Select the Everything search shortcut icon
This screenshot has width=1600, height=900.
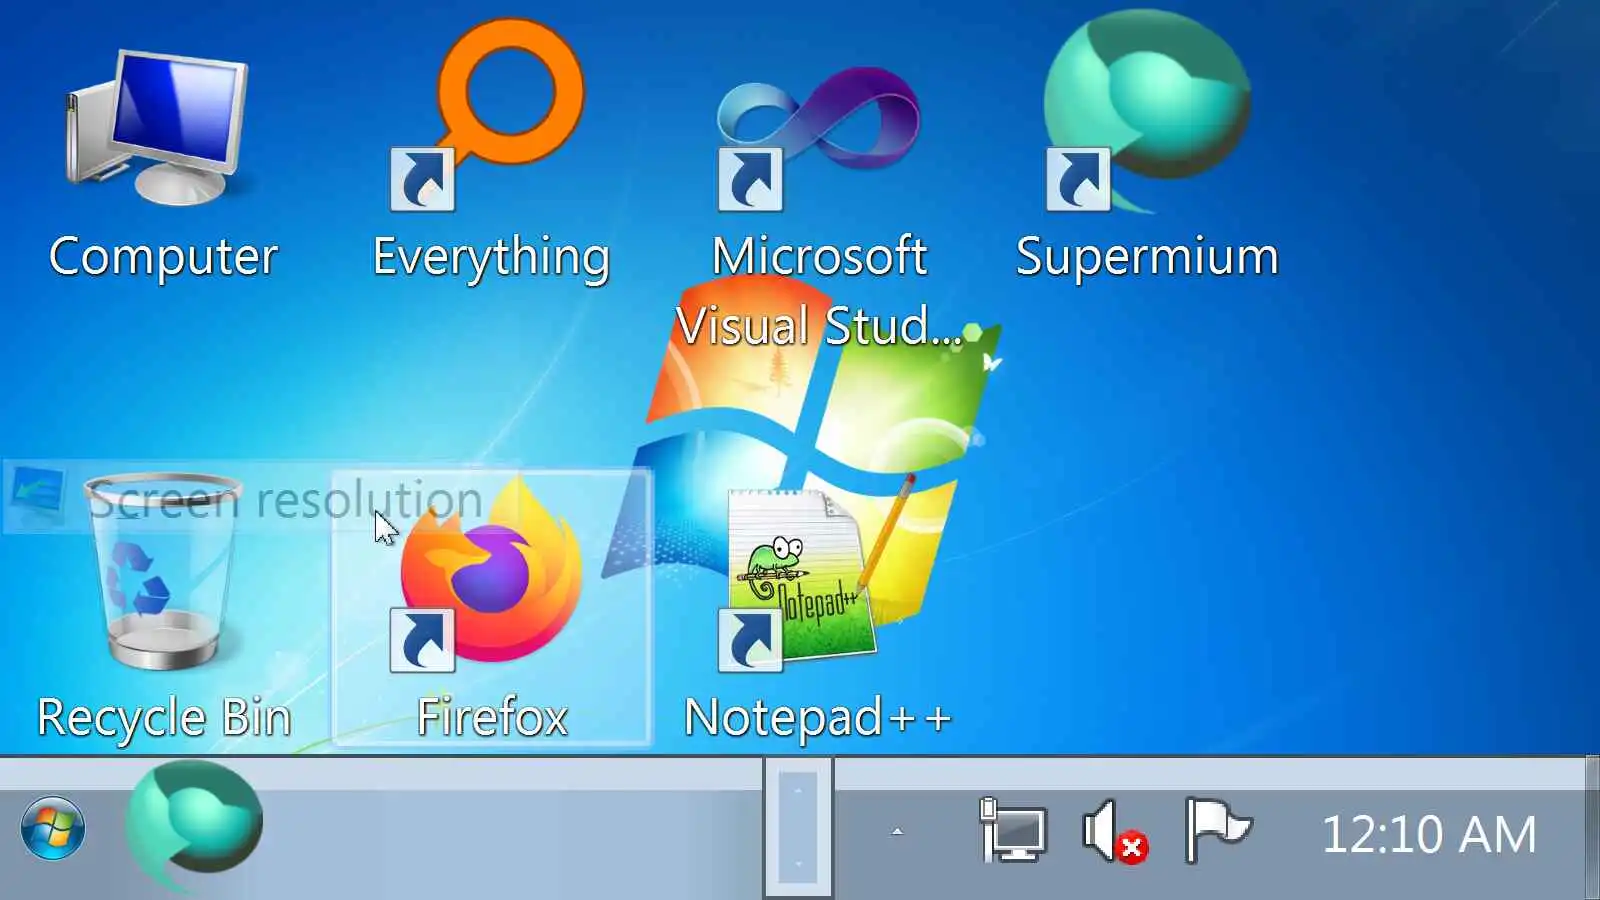tap(489, 115)
